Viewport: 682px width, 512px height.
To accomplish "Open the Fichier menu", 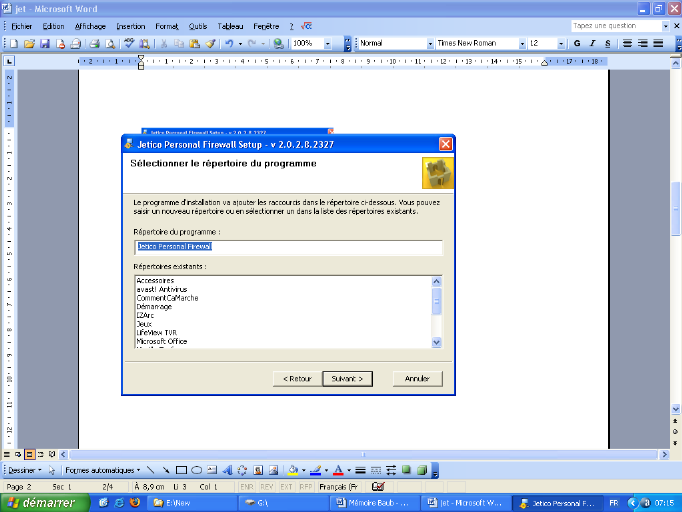I will [21, 27].
